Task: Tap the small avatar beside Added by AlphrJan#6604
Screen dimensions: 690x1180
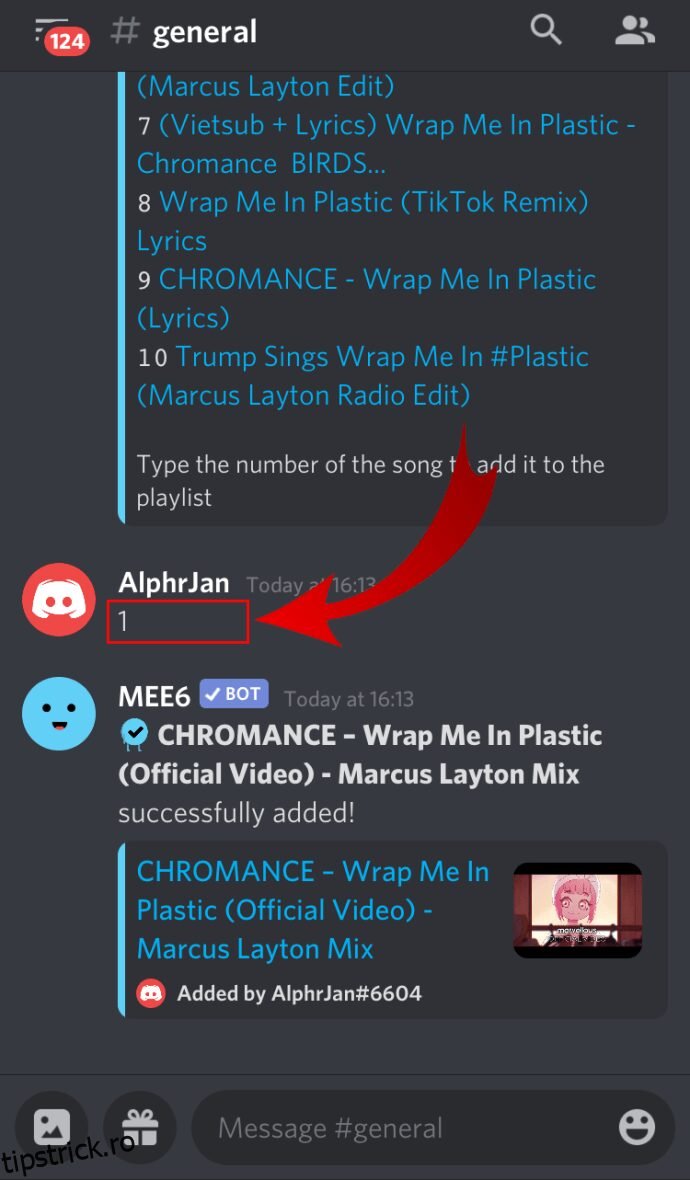Action: point(151,993)
